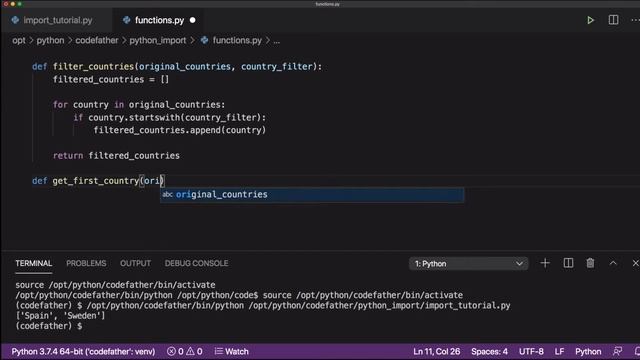Screen dimensions: 640x360
Task: Kill the terminal with trash icon
Action: 590,263
